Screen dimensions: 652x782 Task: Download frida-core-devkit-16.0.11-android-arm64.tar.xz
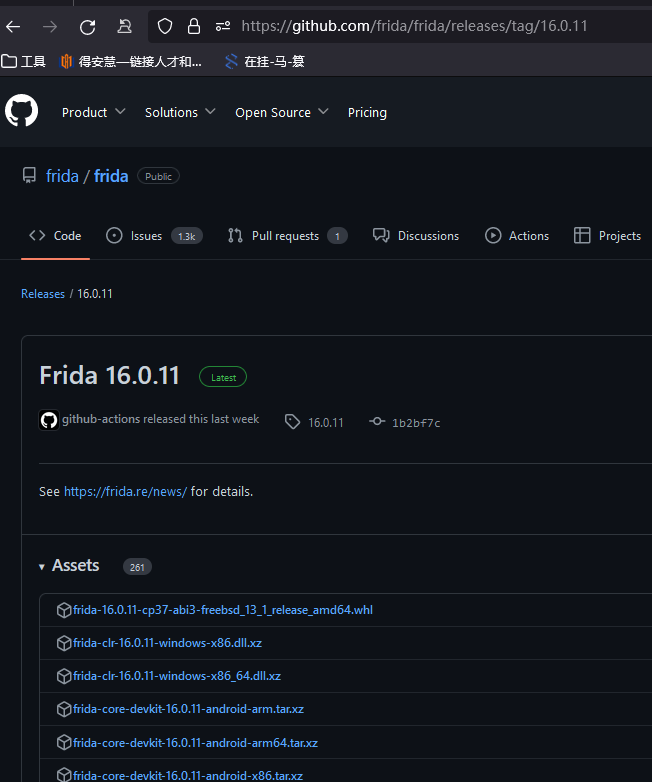tap(195, 743)
